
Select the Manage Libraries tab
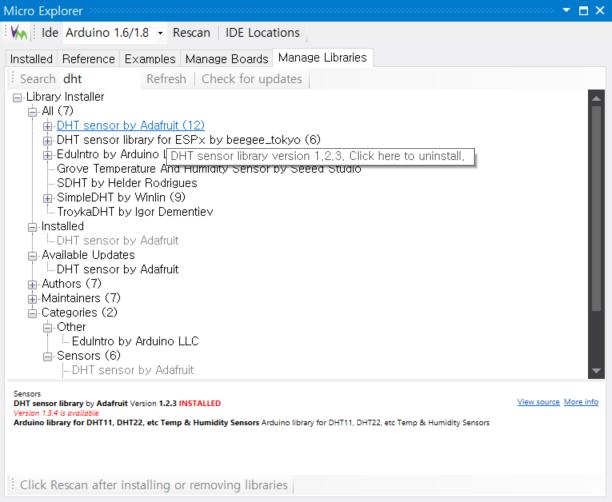[x=322, y=58]
